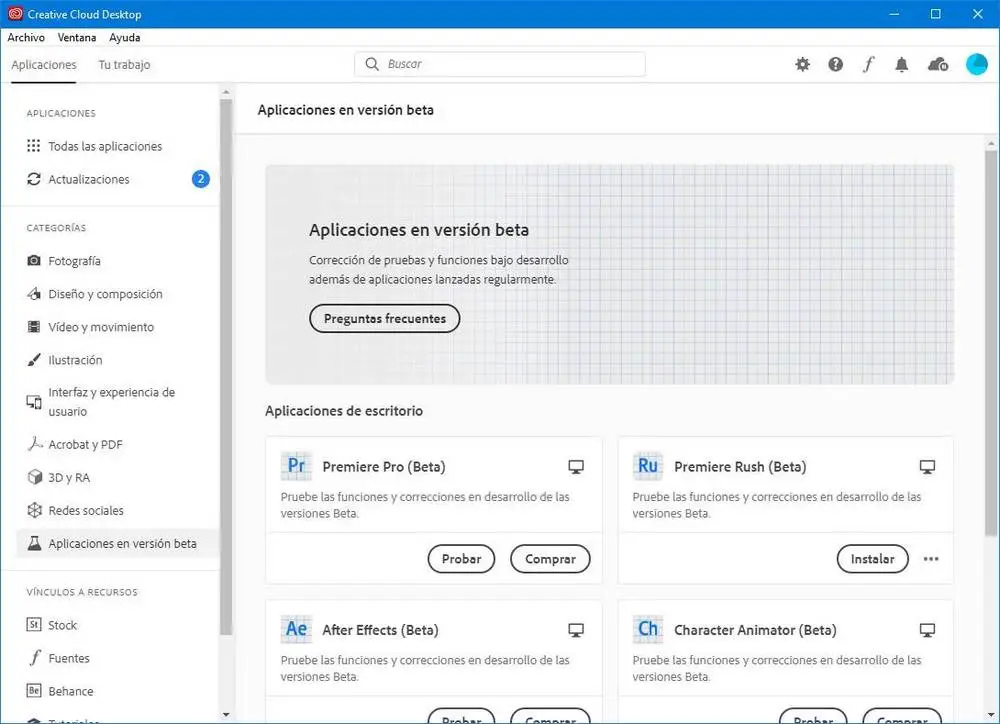Focus the Buscar search field
The width and height of the screenshot is (1000, 724).
tap(500, 64)
